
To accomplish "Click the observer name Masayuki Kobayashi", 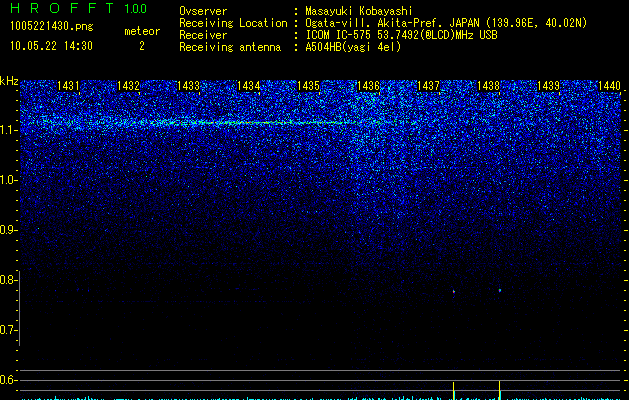I will click(x=359, y=11).
